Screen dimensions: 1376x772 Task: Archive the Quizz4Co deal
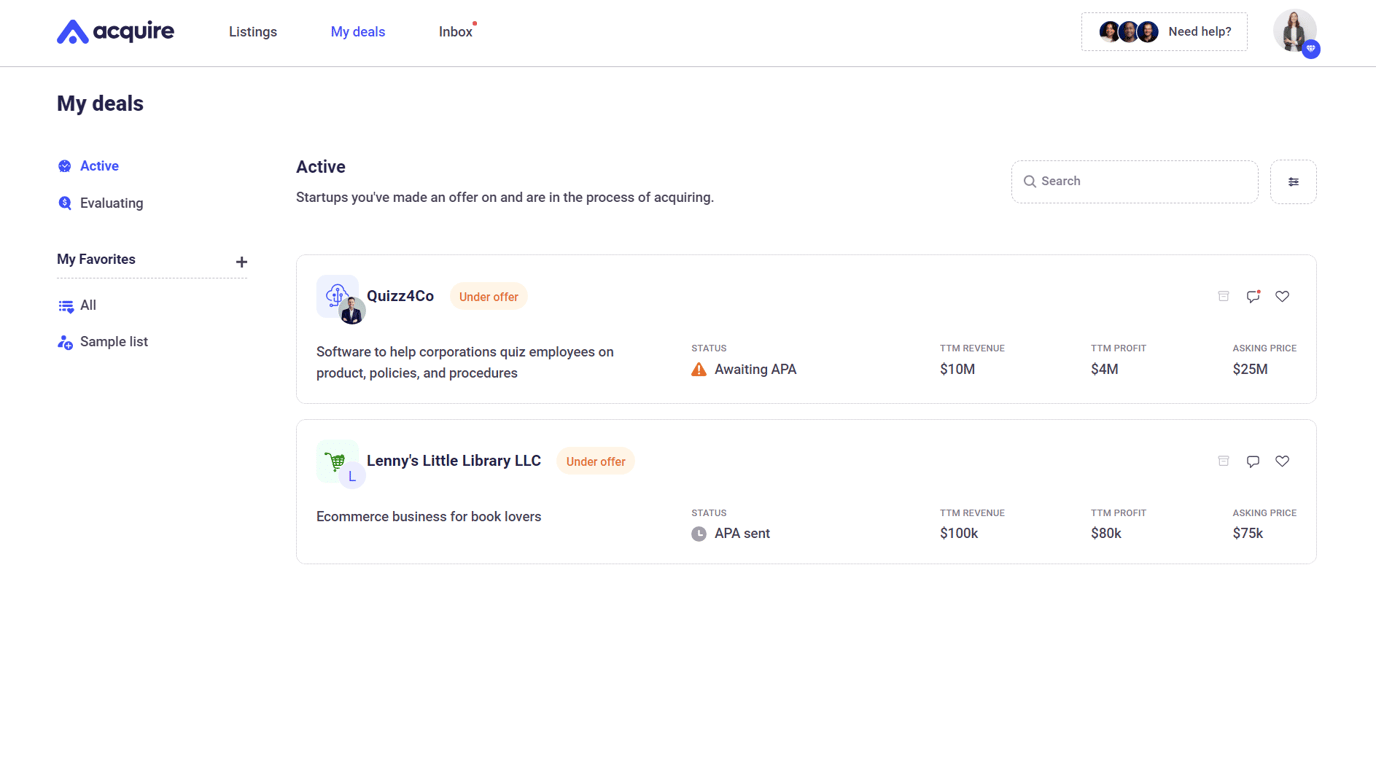(1223, 296)
